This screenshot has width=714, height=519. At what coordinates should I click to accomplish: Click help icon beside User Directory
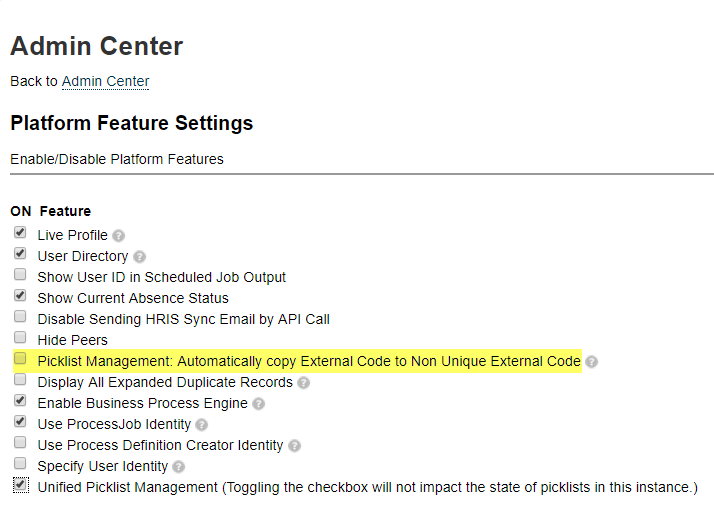click(x=139, y=257)
